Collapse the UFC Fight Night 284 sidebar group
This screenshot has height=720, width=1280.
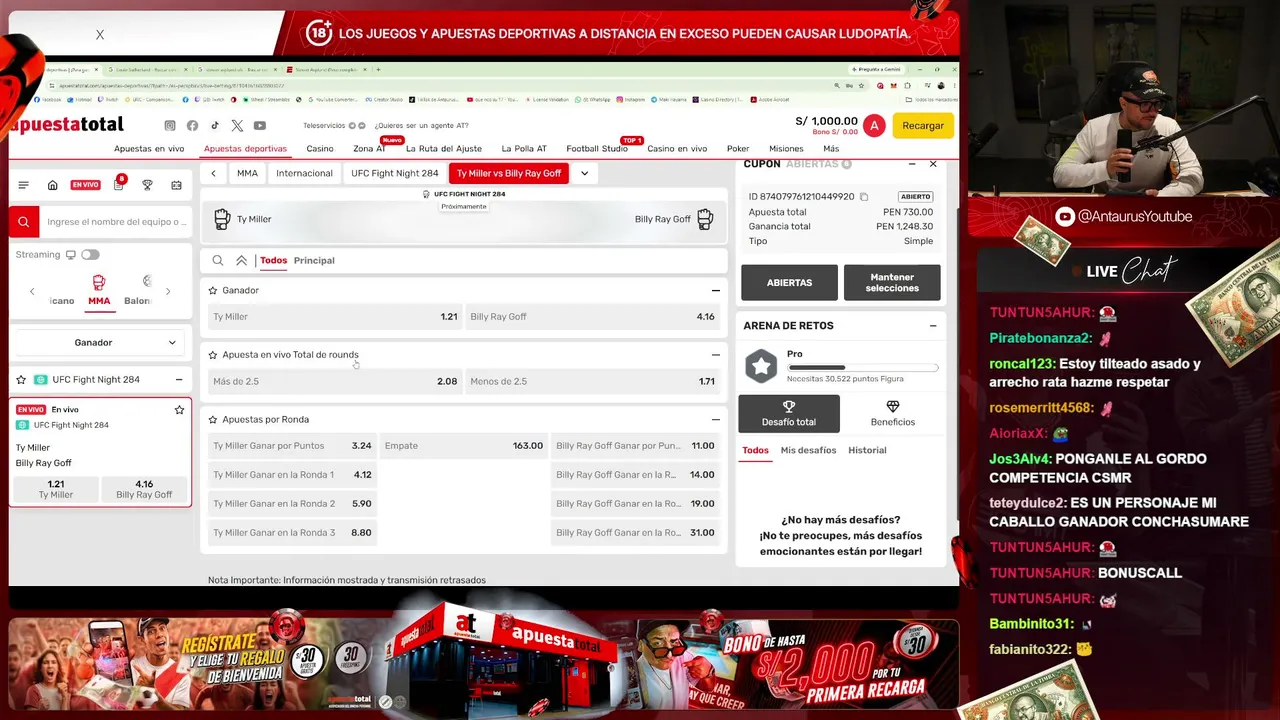(179, 380)
